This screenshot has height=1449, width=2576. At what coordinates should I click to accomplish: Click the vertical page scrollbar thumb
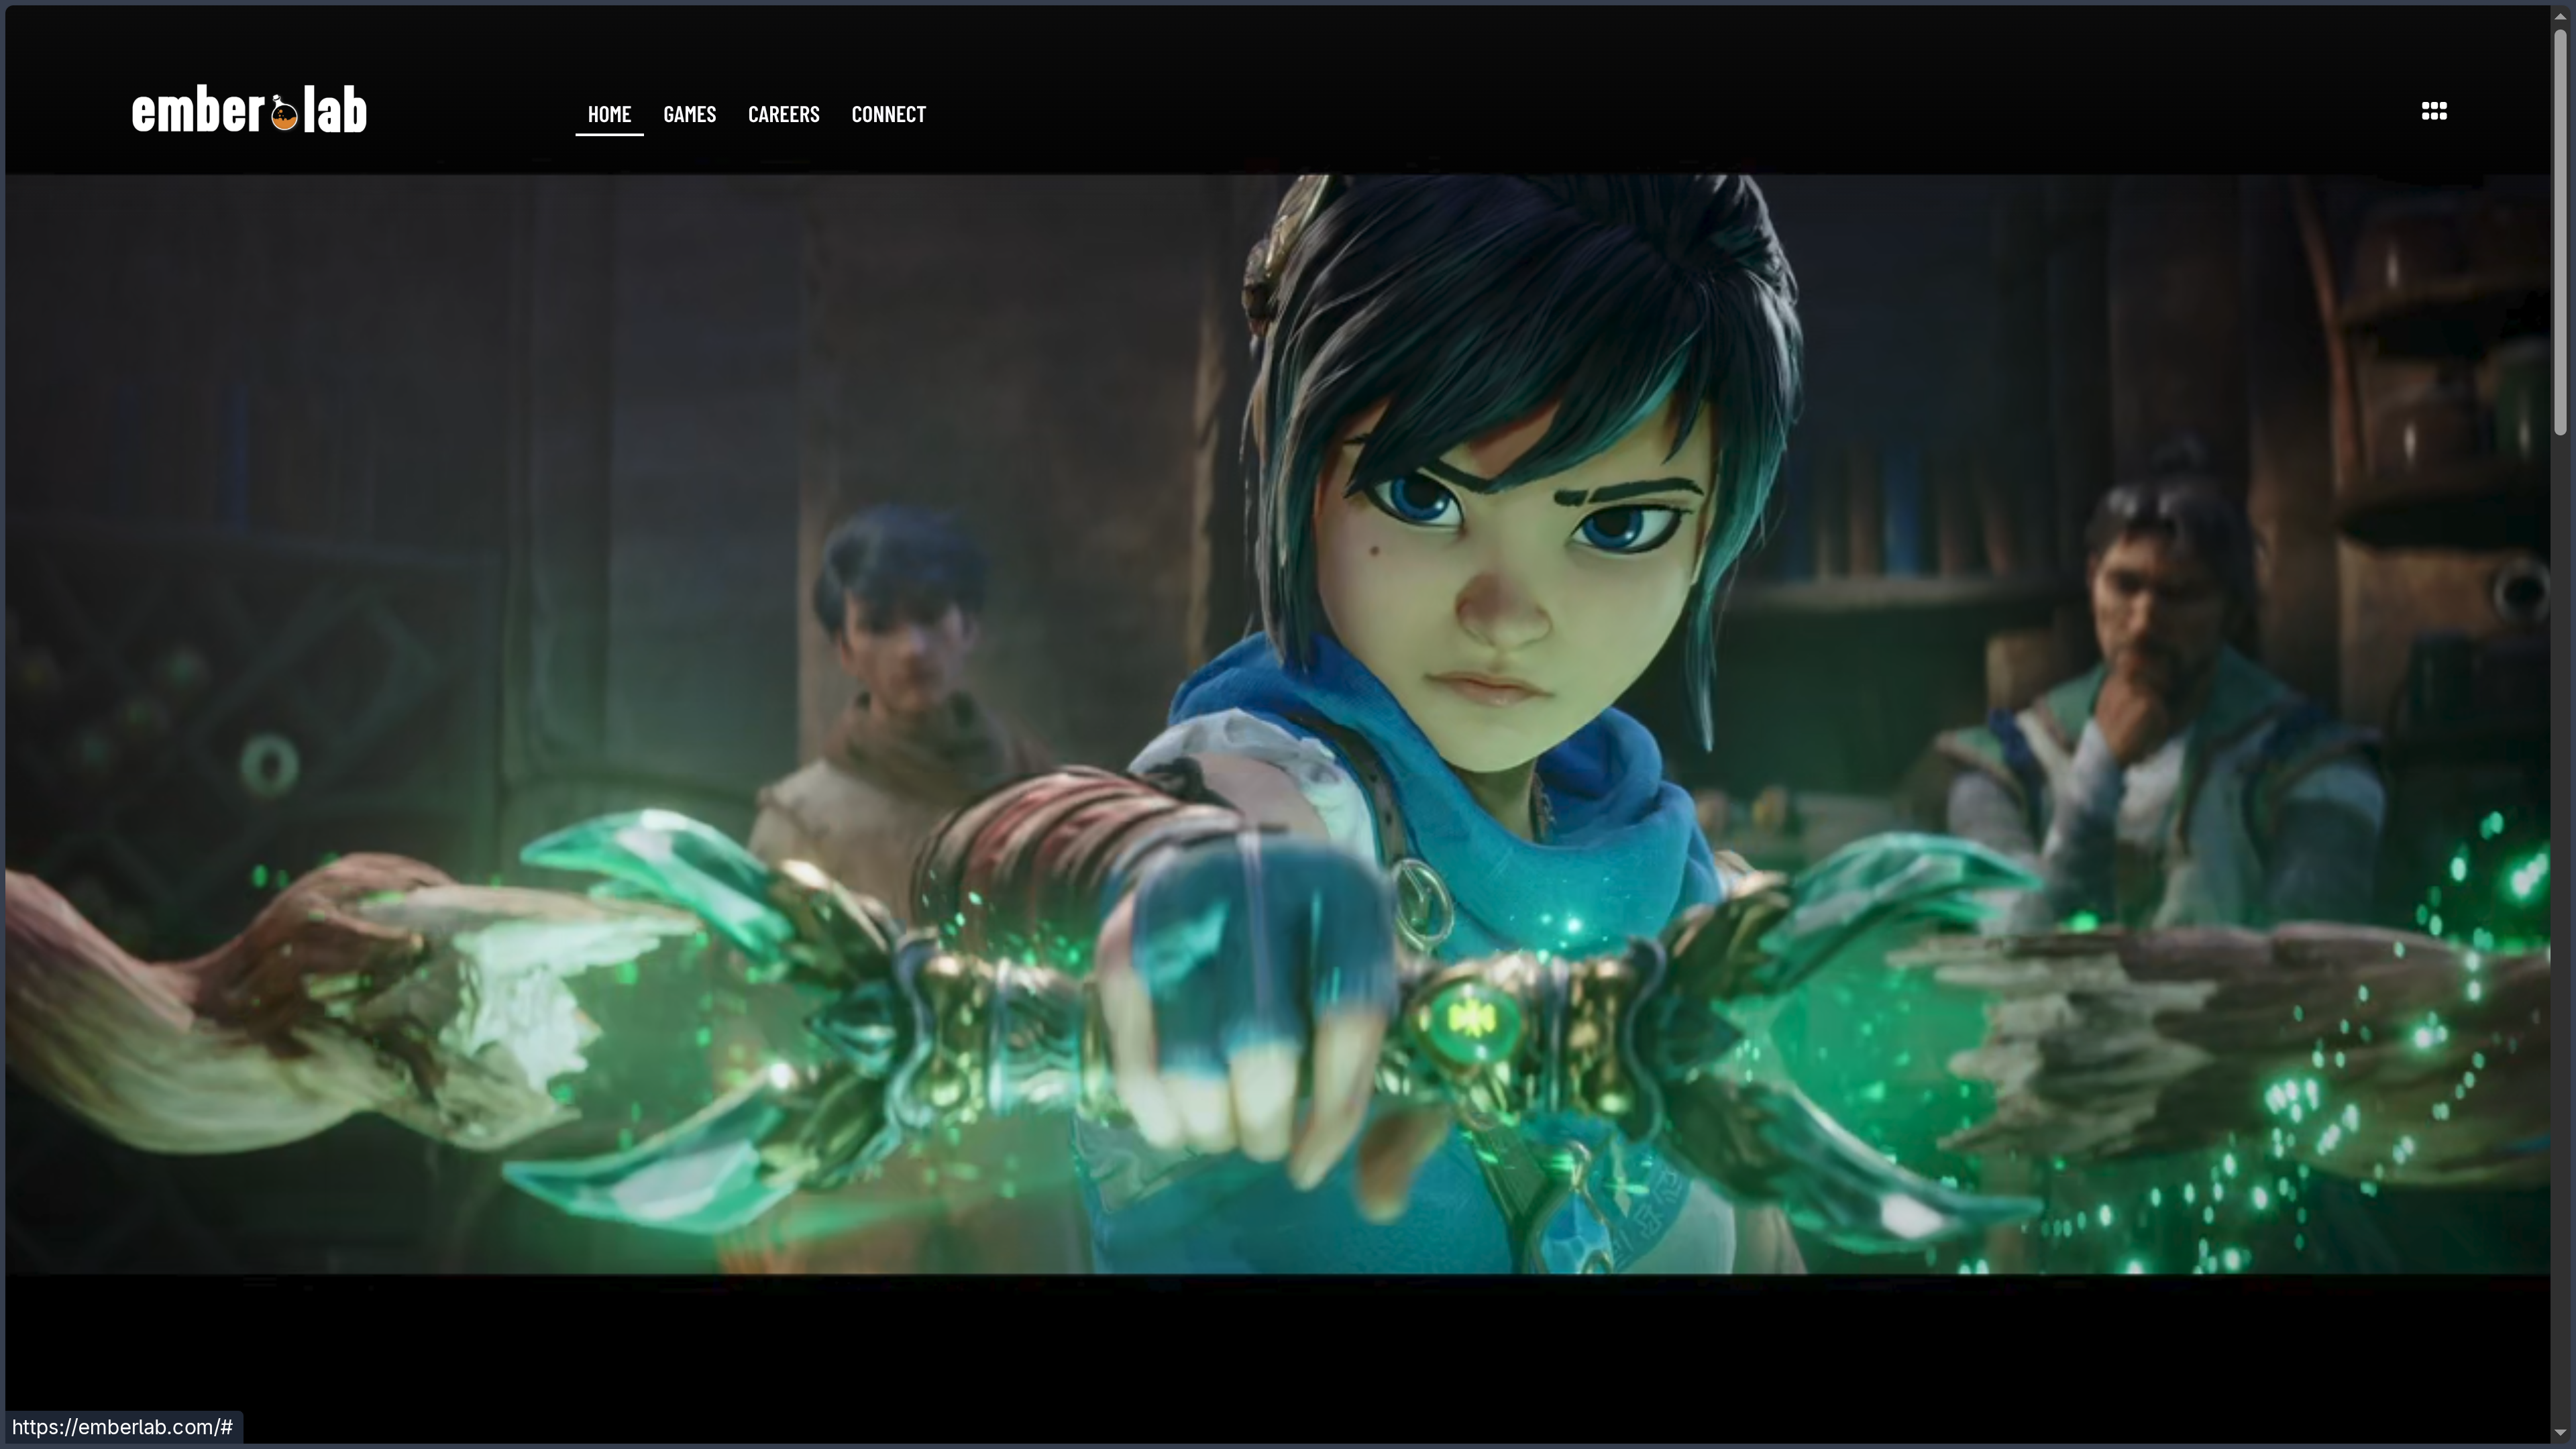[2561, 232]
